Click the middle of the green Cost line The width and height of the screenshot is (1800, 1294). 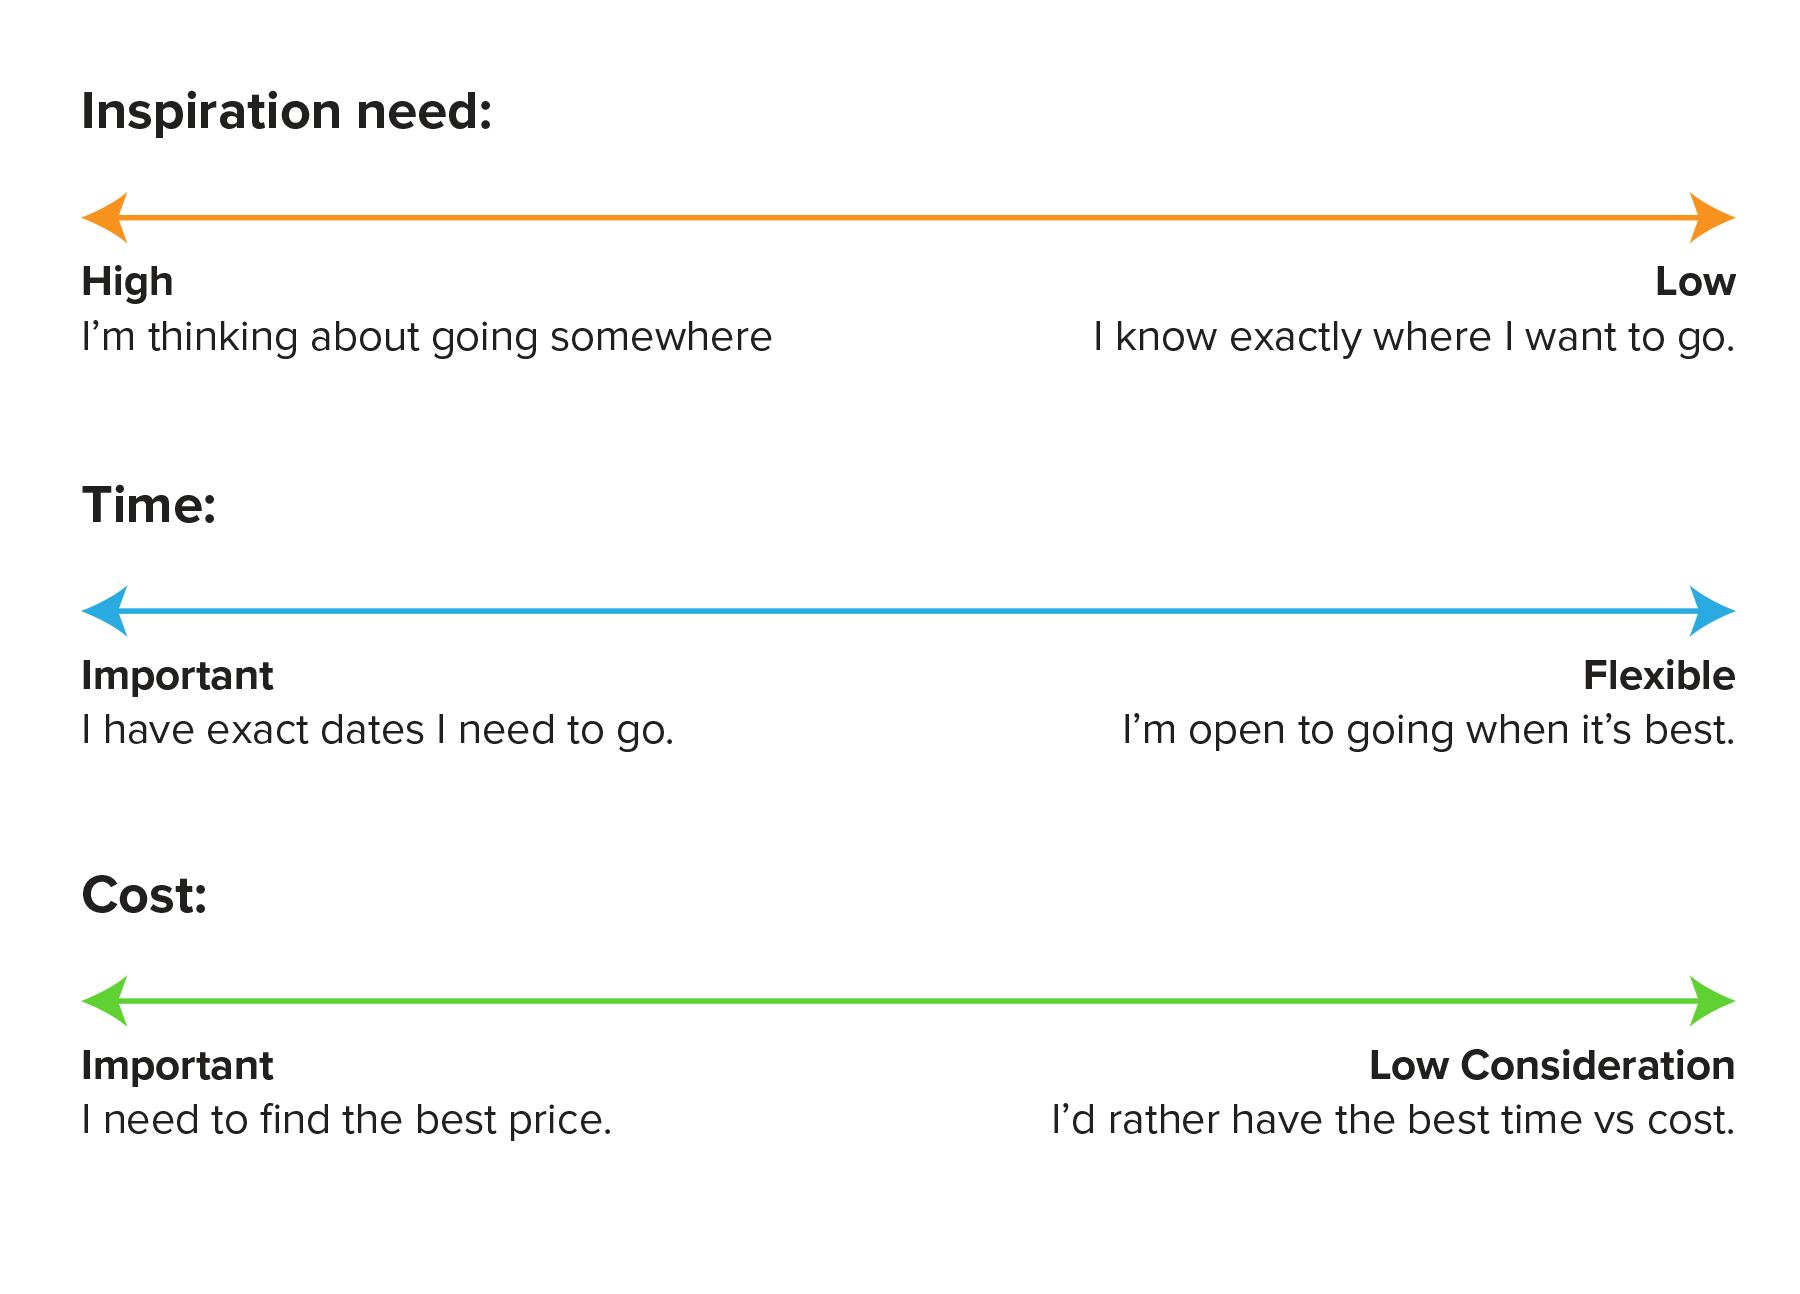pos(908,1001)
